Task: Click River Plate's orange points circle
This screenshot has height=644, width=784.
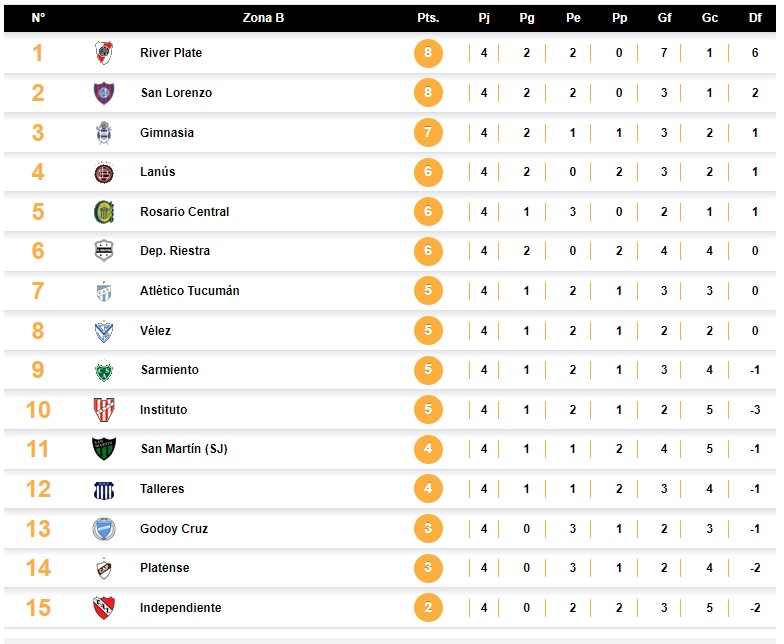Action: pyautogui.click(x=428, y=52)
